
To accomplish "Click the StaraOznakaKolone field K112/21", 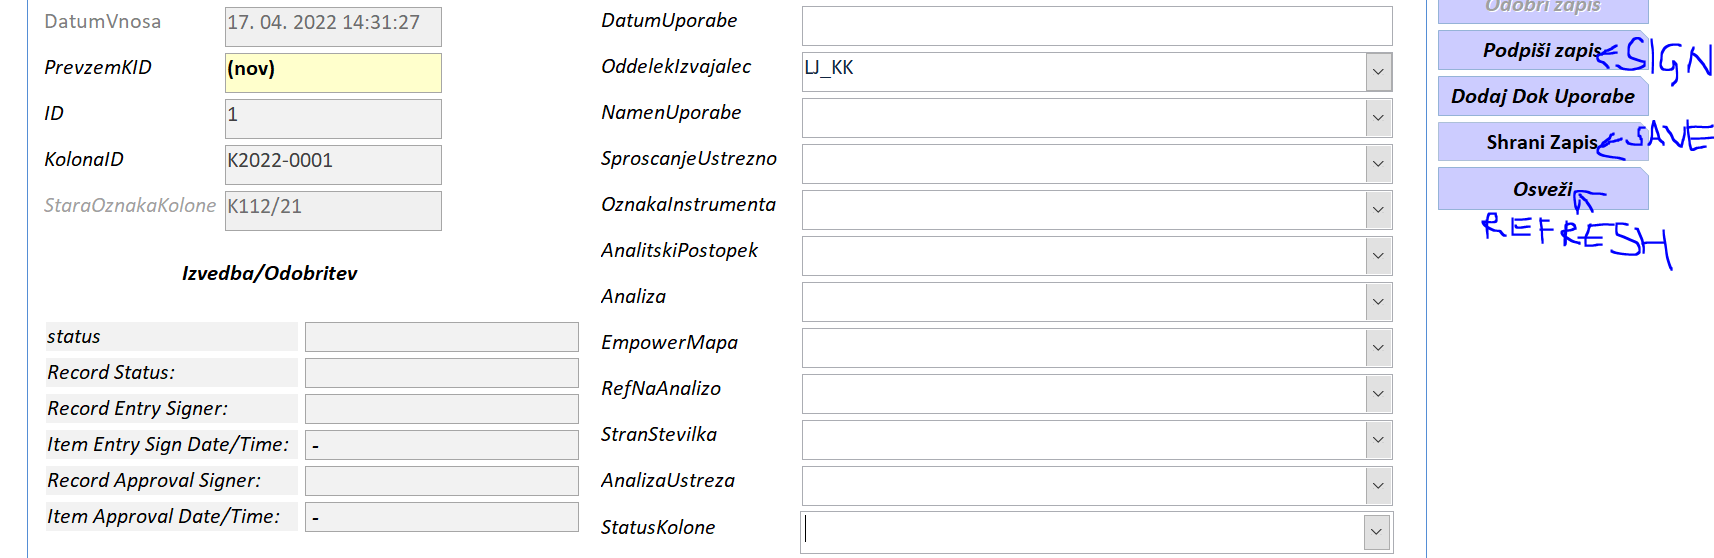I will (333, 210).
